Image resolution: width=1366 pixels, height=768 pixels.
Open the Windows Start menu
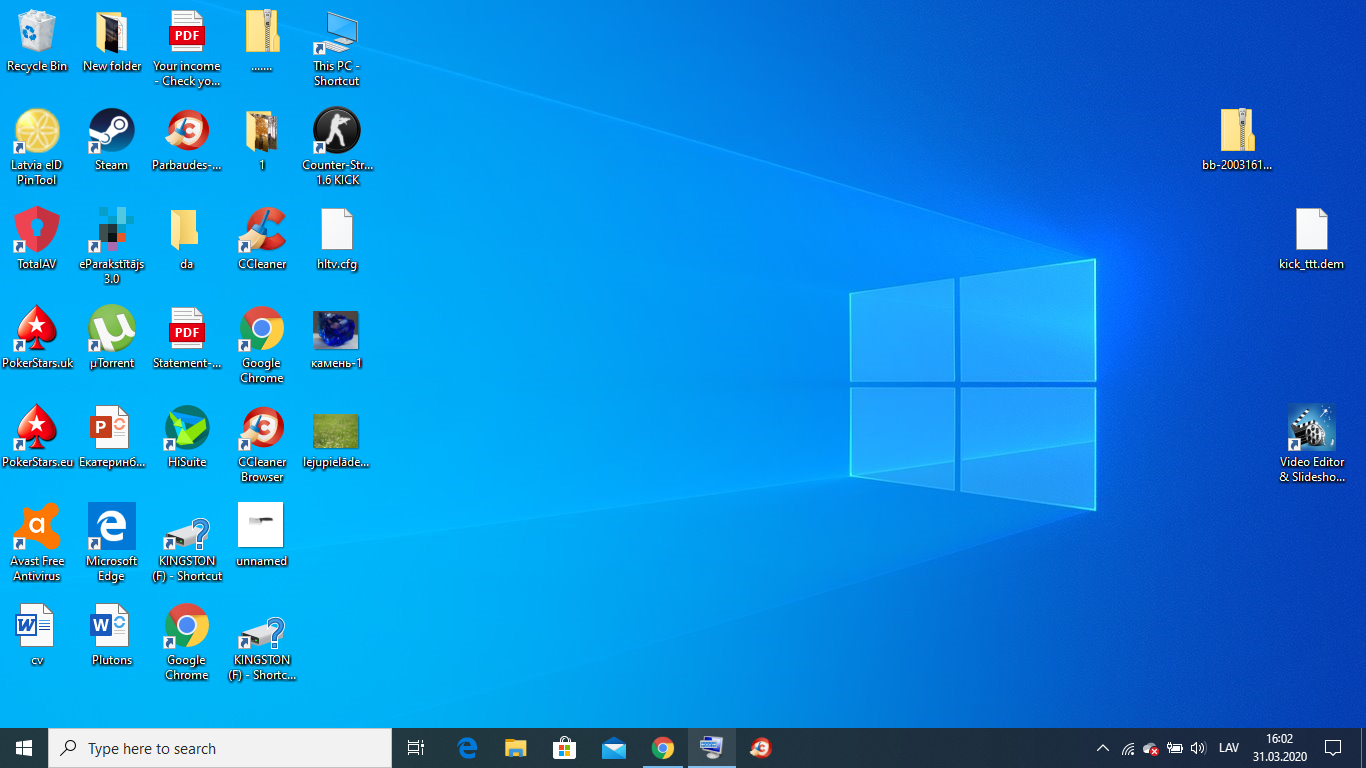click(x=24, y=748)
